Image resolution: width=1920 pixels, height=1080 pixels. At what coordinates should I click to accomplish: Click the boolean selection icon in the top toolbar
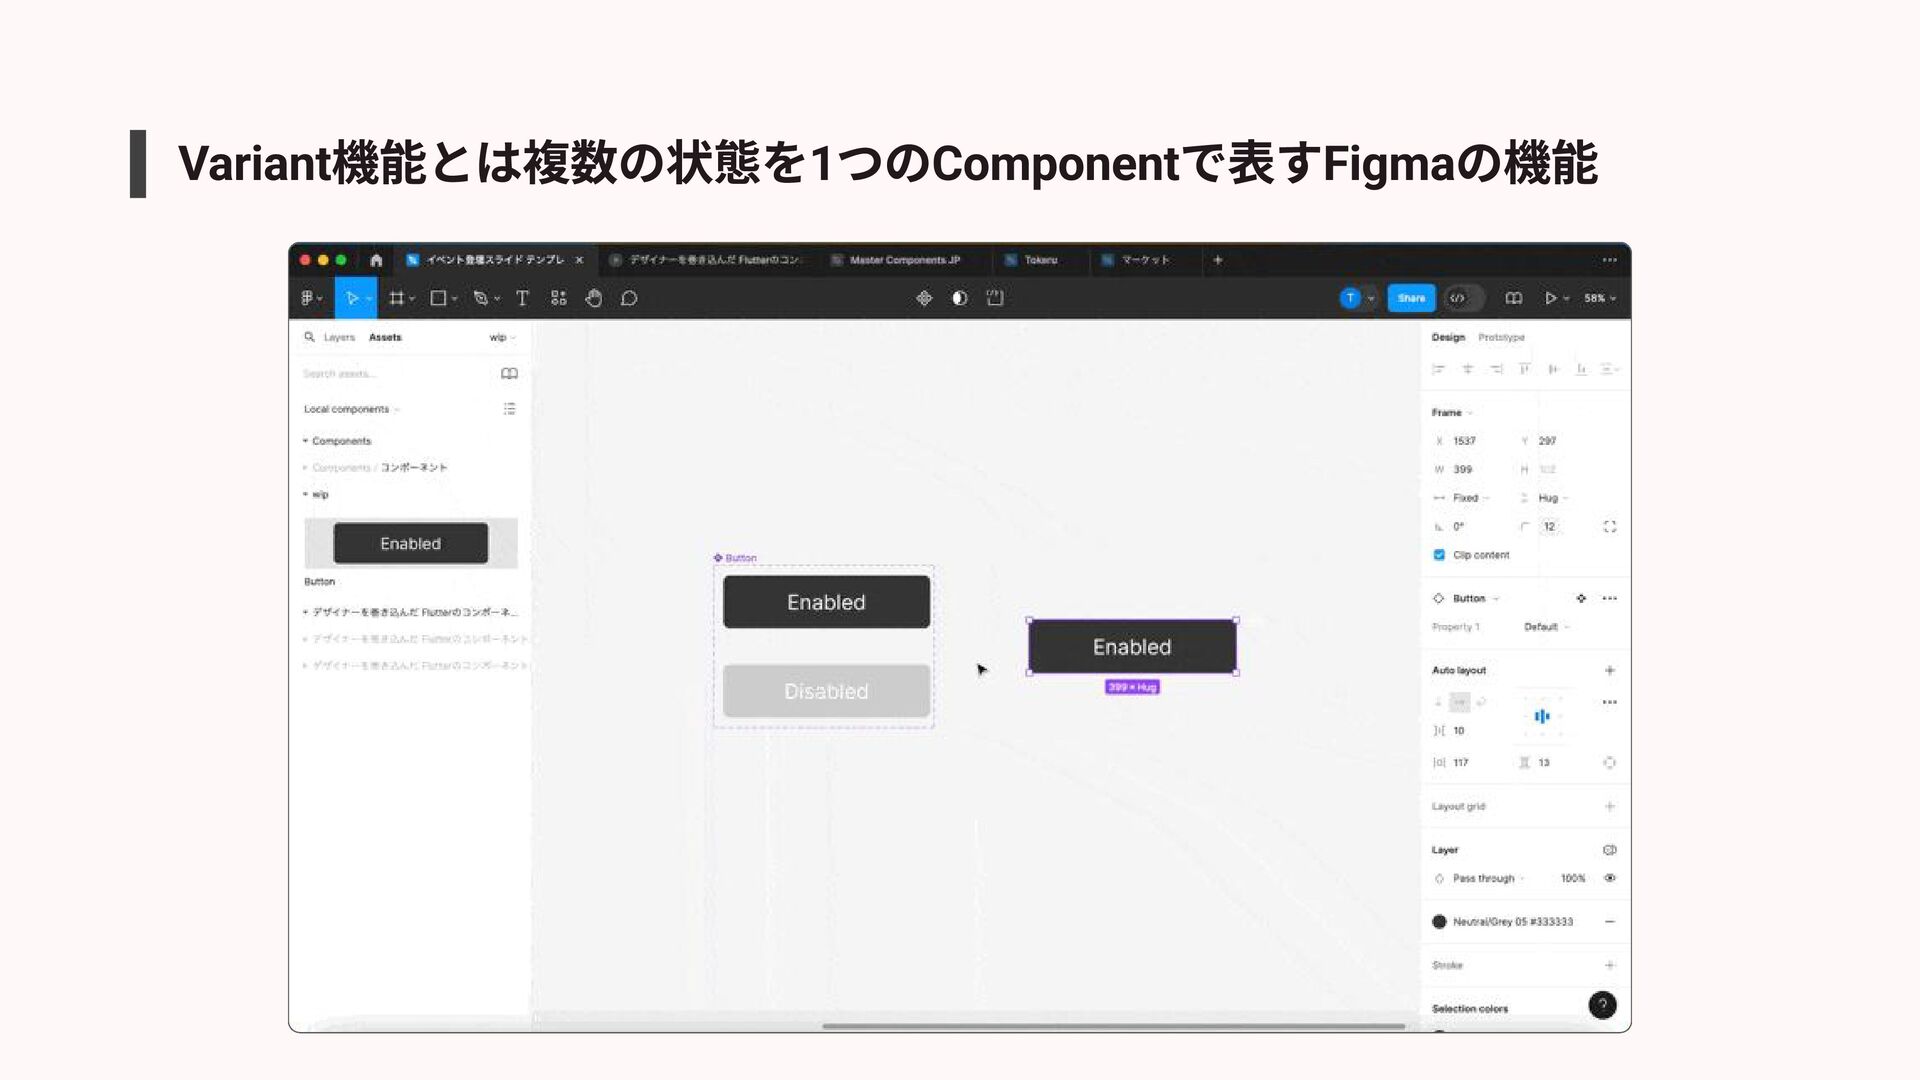tap(995, 298)
